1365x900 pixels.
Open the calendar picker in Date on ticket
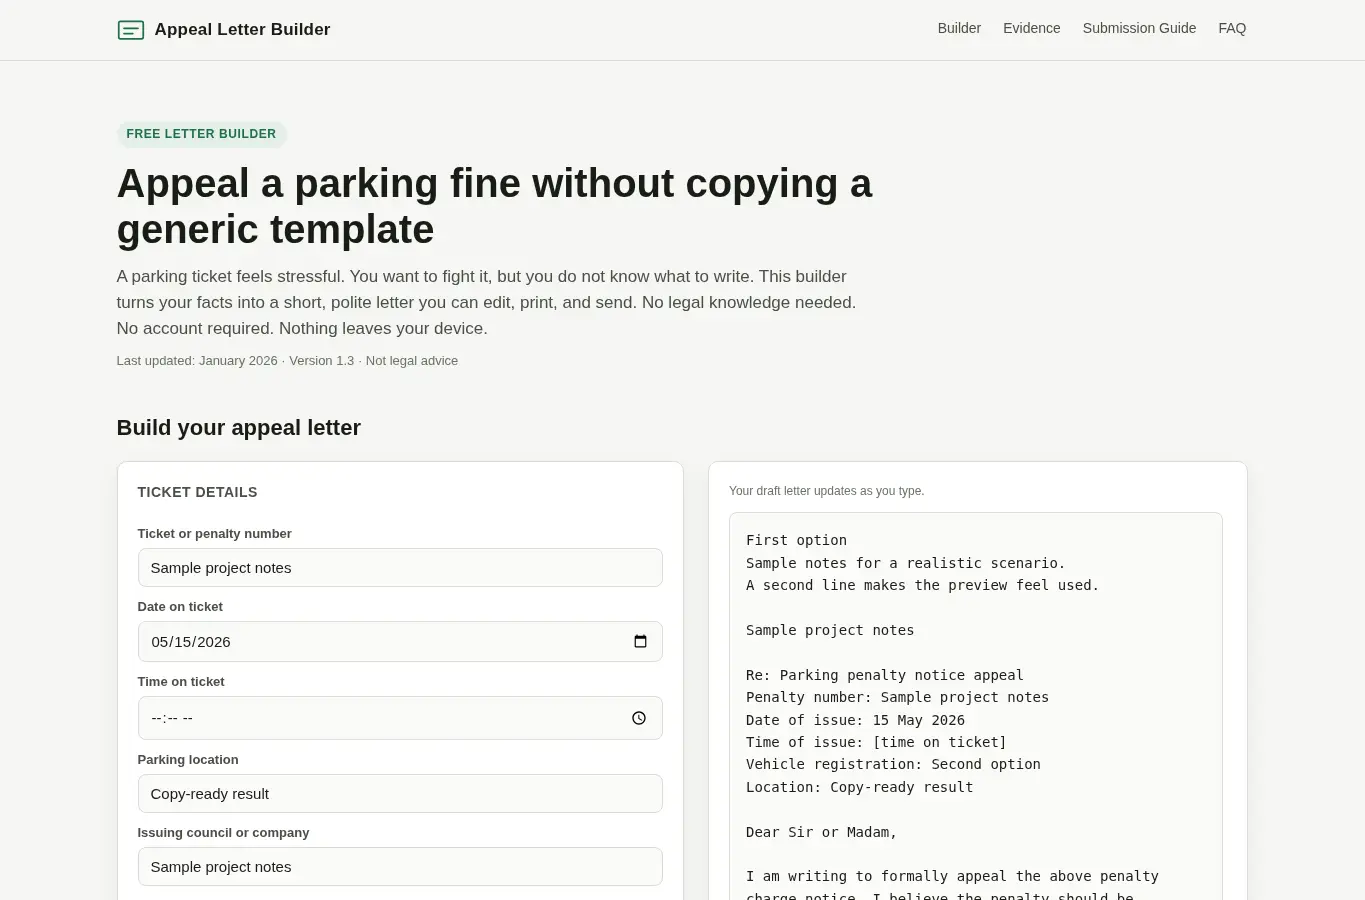pos(640,641)
